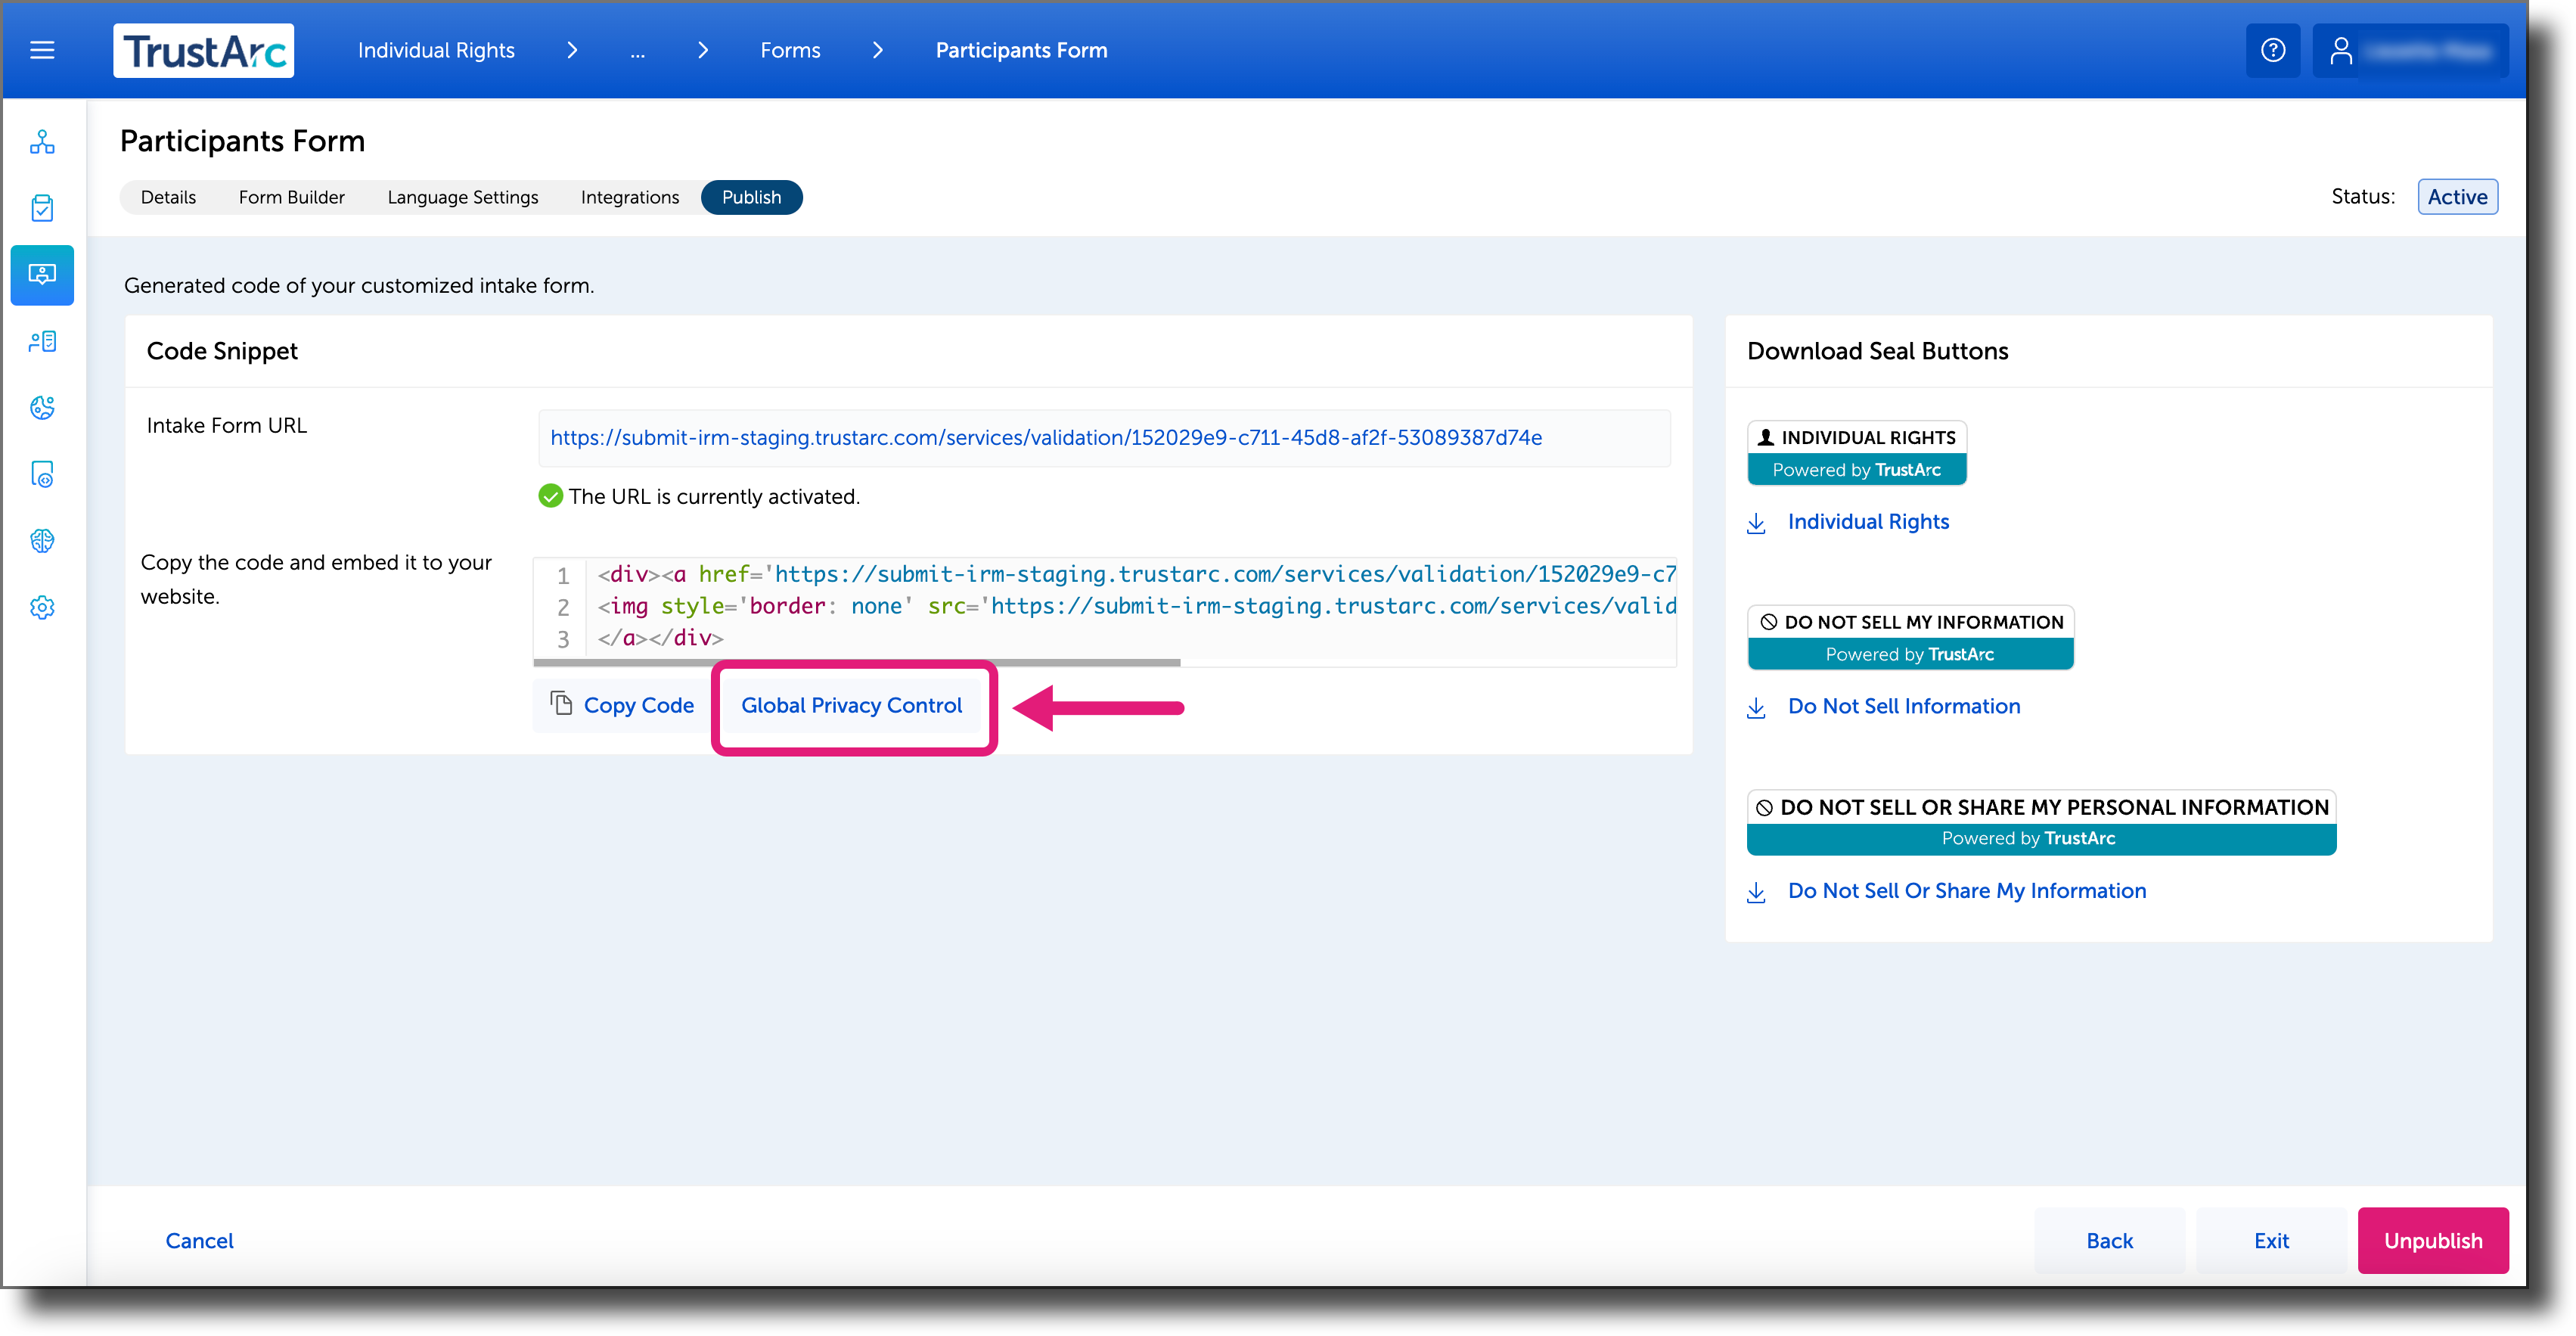This screenshot has width=2576, height=1336.
Task: Click the download icon beside Do Not Sell Information
Action: [1757, 707]
